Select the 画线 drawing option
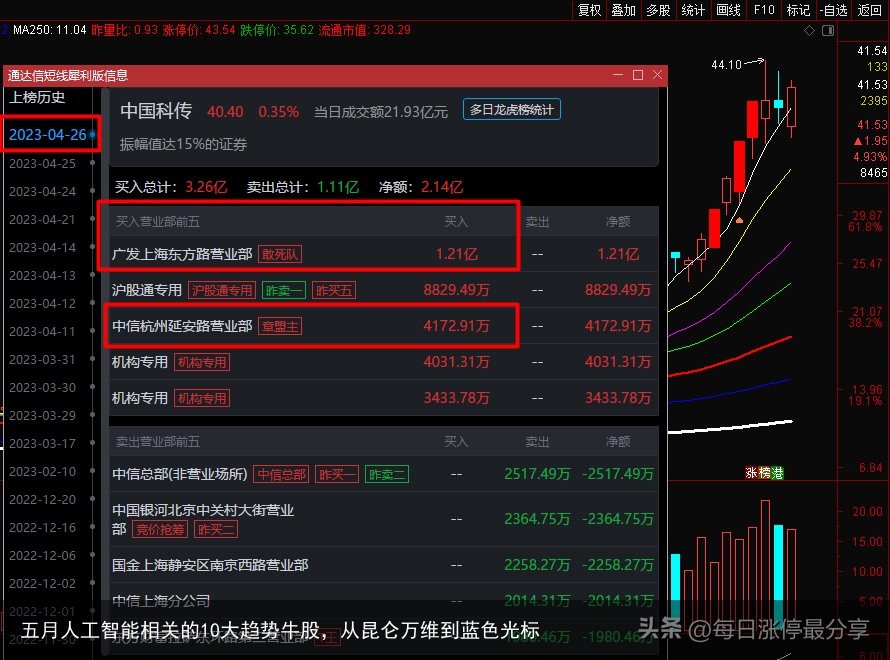This screenshot has width=890, height=660. 728,10
